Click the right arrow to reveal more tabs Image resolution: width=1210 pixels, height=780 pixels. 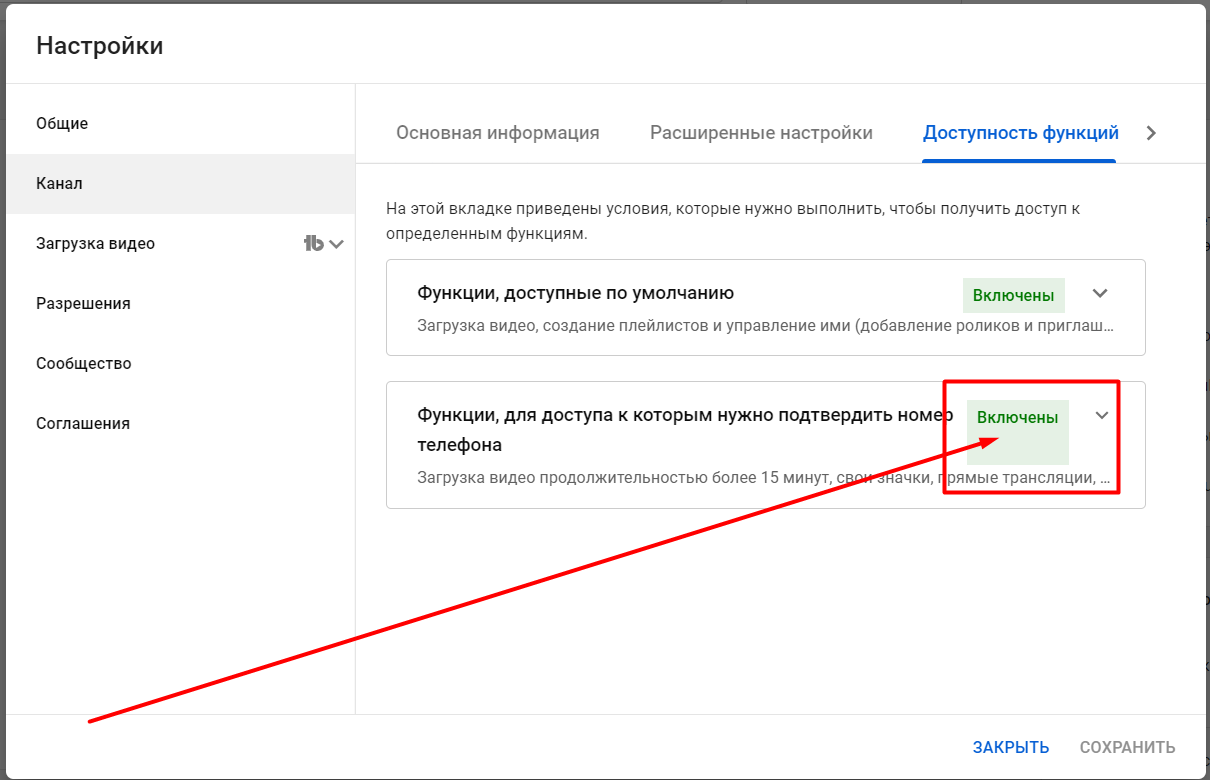(1151, 132)
